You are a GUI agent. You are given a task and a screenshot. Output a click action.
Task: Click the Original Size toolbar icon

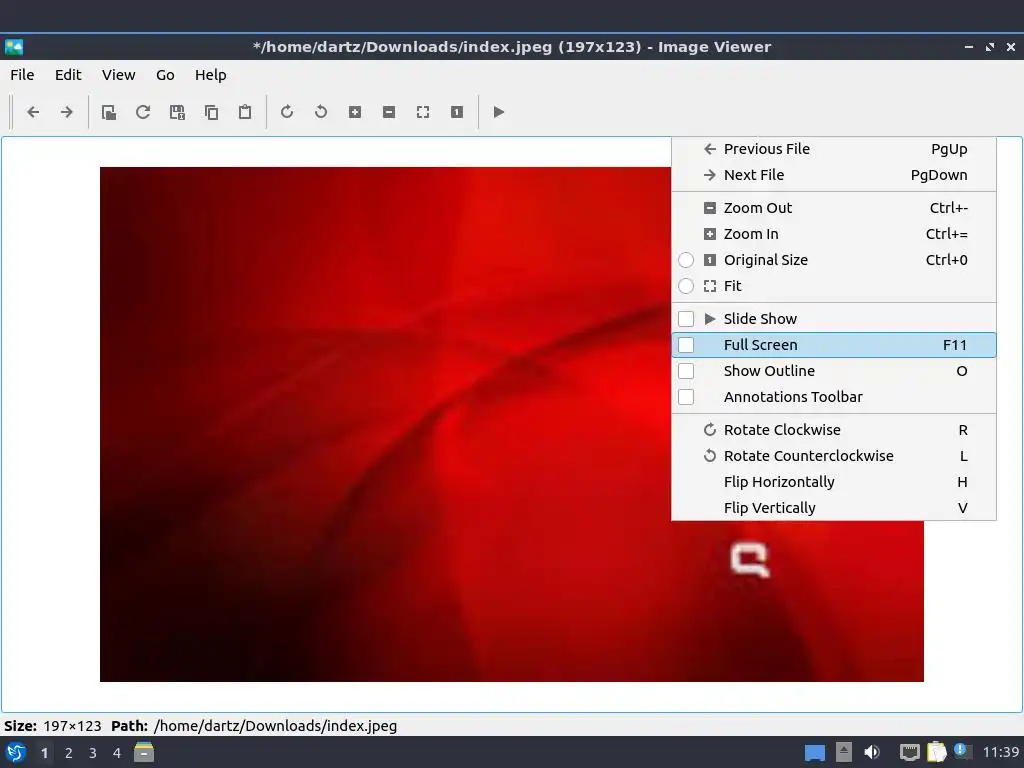point(456,112)
